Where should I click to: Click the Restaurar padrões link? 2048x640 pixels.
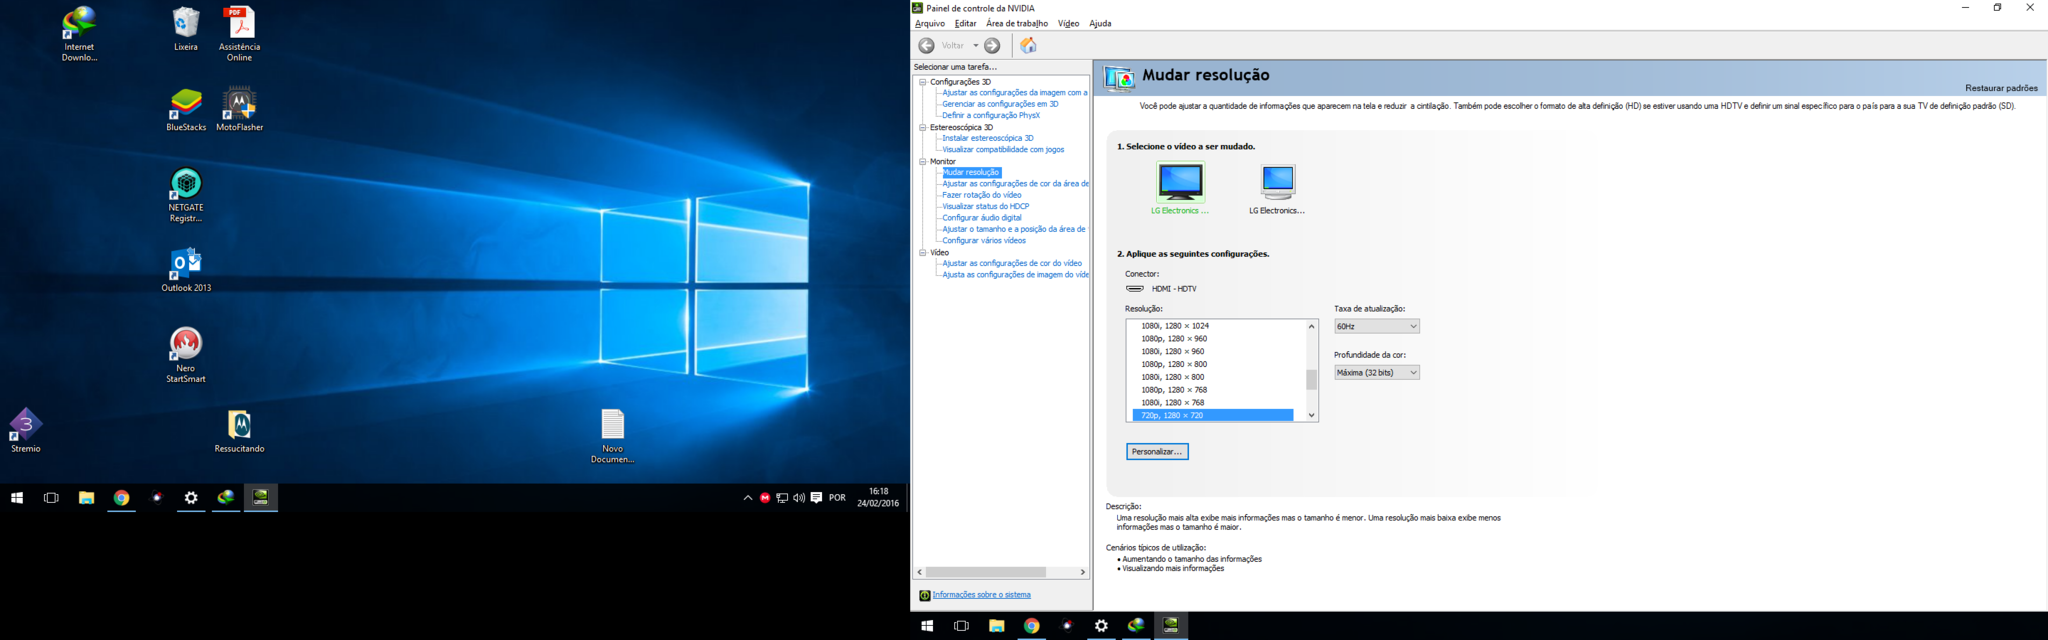click(x=2001, y=88)
